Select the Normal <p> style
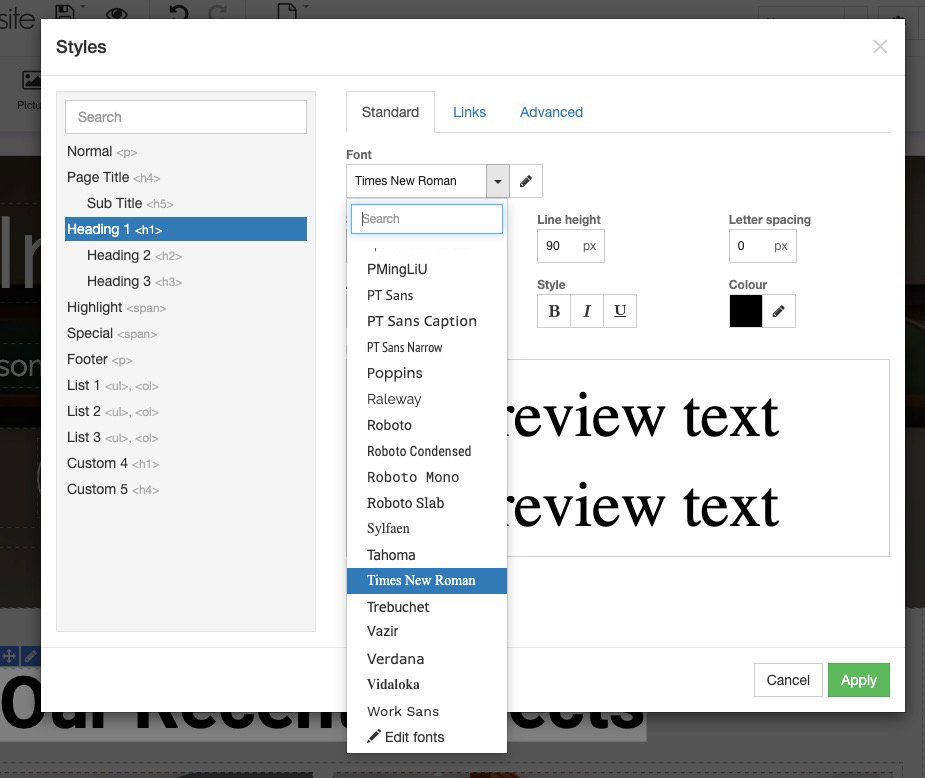Screen dimensions: 925x778 [x=186, y=152]
